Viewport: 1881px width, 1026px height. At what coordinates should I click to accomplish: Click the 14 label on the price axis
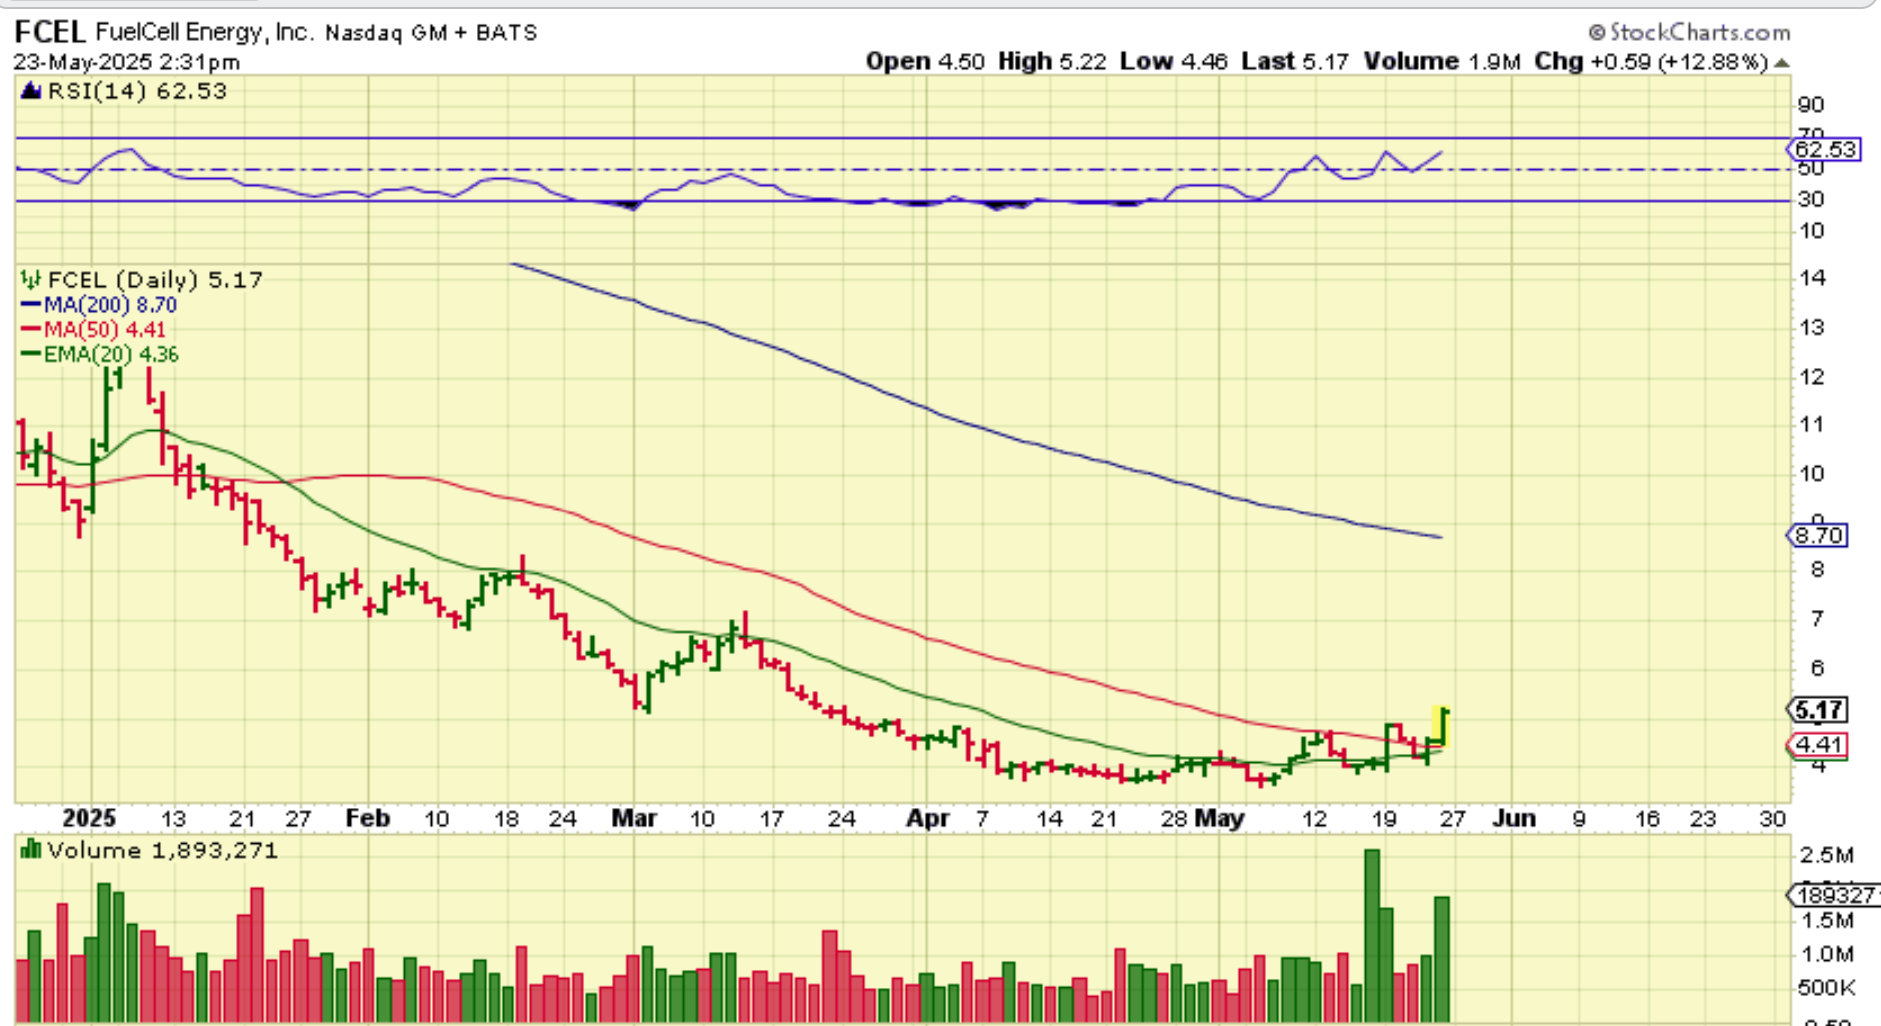1812,278
